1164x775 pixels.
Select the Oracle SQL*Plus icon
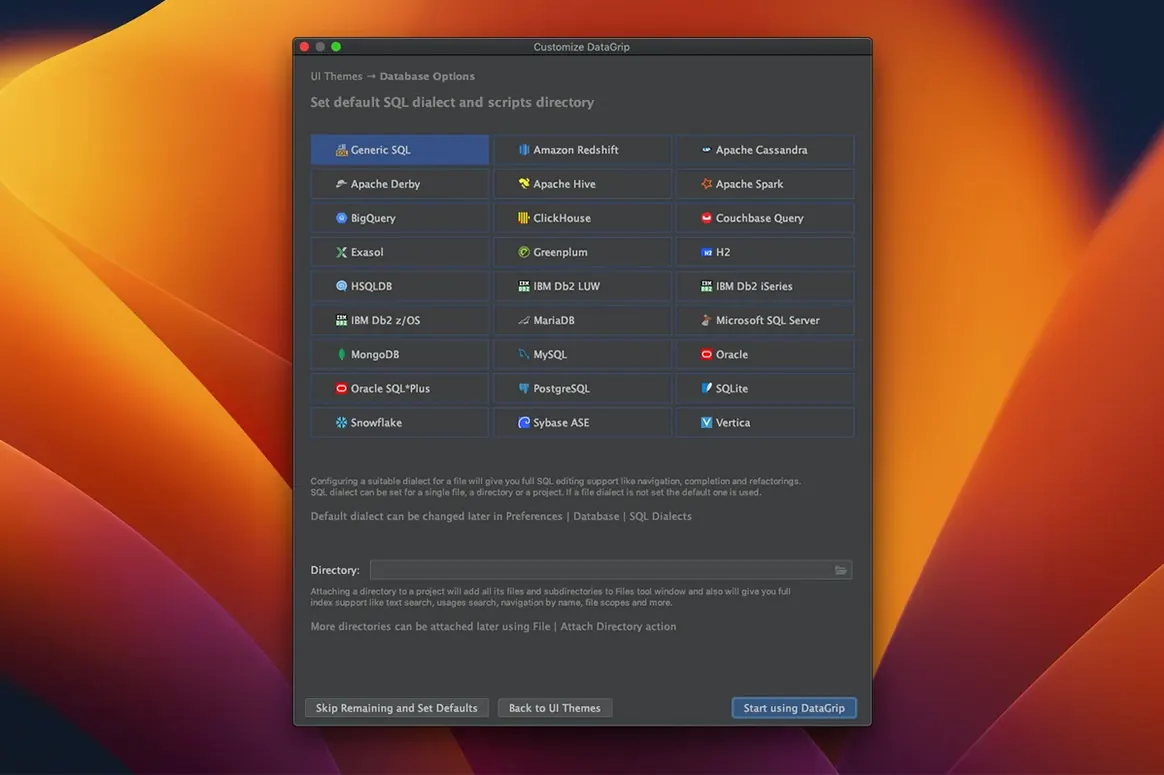click(341, 389)
